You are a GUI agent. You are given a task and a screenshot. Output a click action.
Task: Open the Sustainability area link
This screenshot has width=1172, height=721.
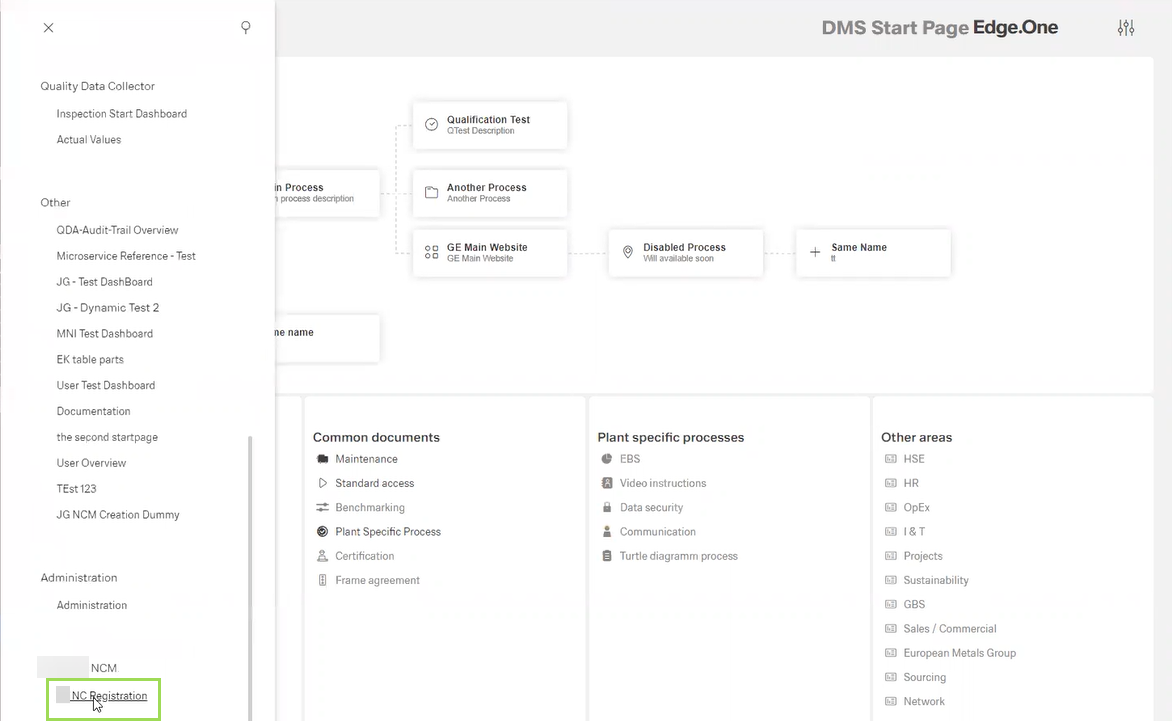click(x=936, y=580)
